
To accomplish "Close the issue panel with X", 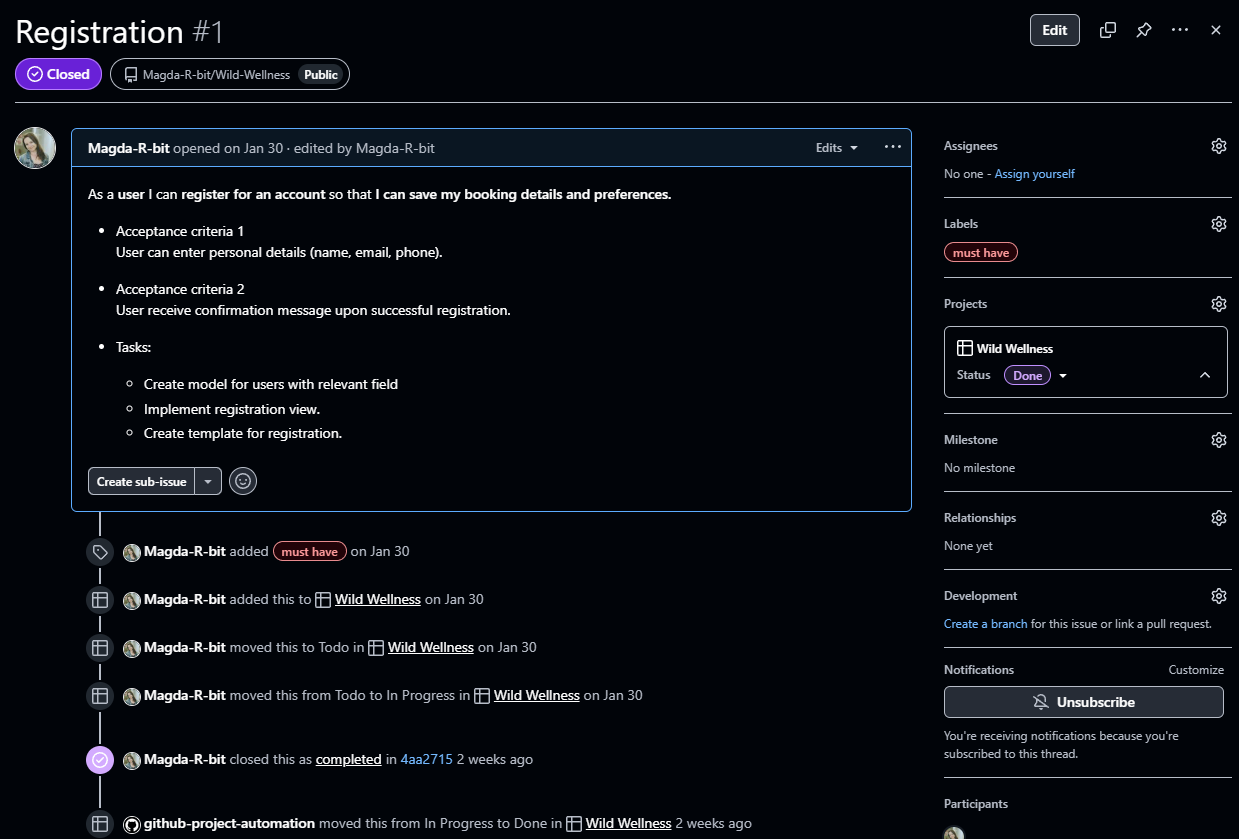I will point(1216,30).
